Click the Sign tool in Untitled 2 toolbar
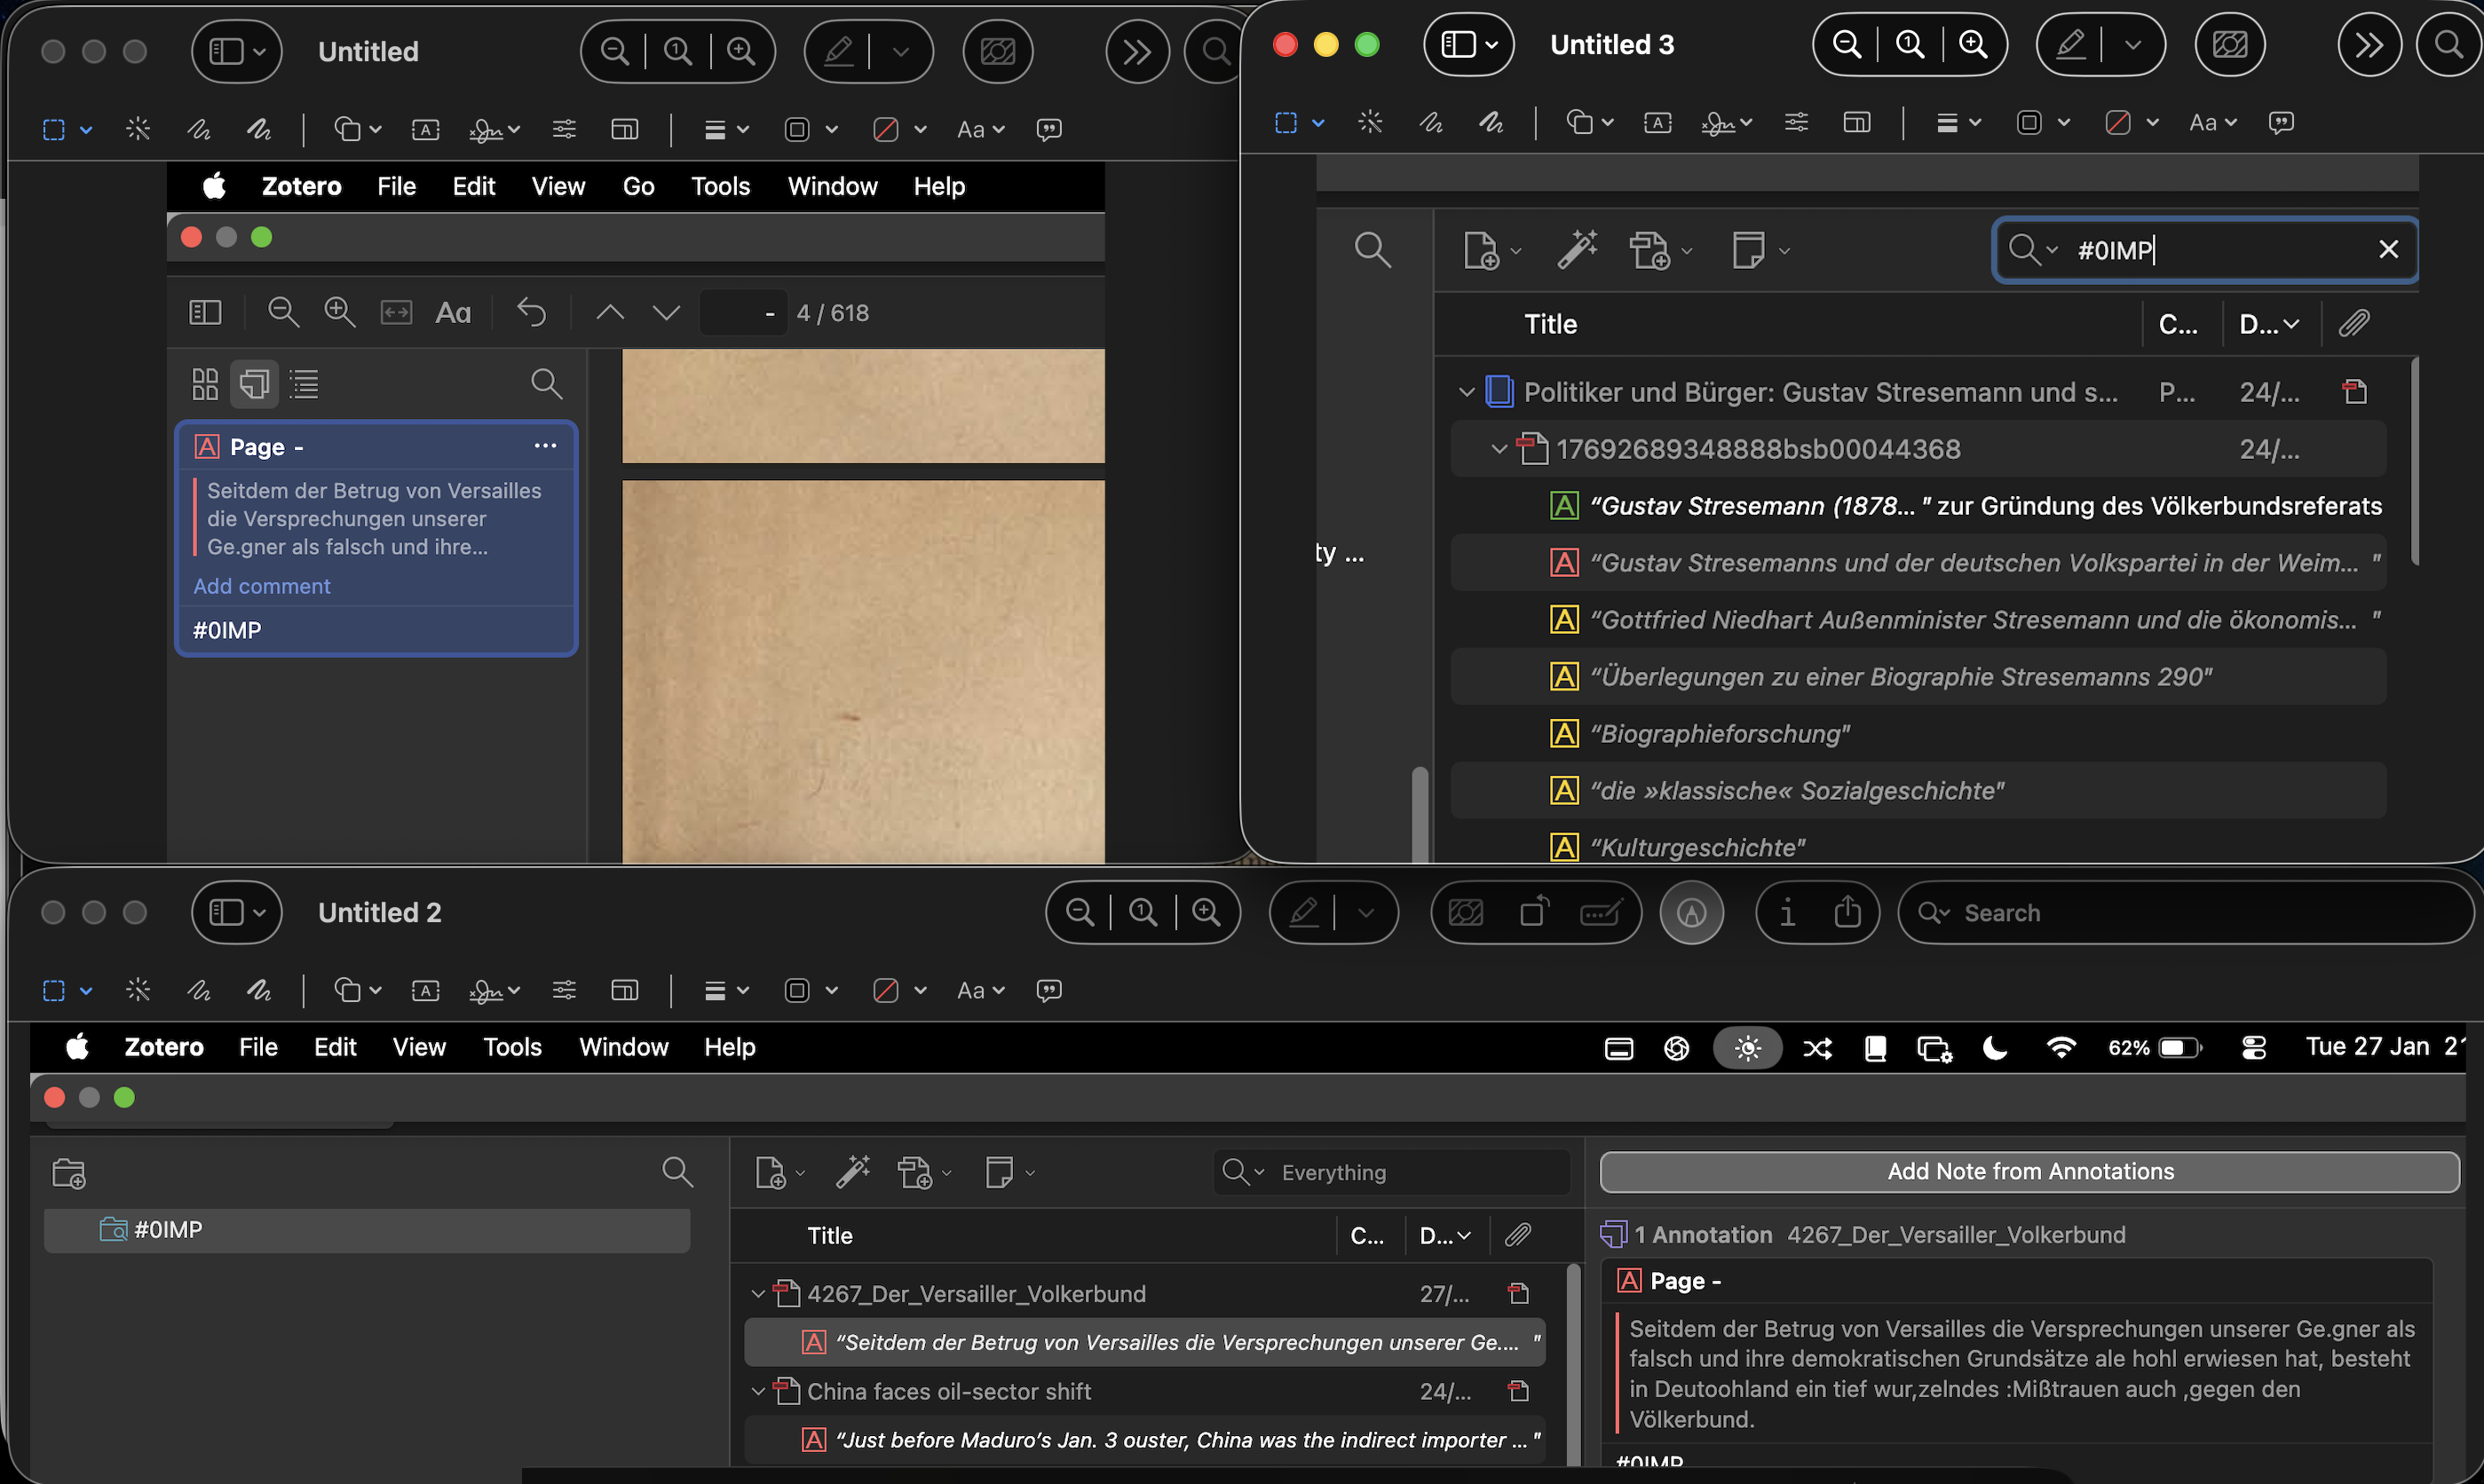This screenshot has width=2484, height=1484. tap(487, 990)
